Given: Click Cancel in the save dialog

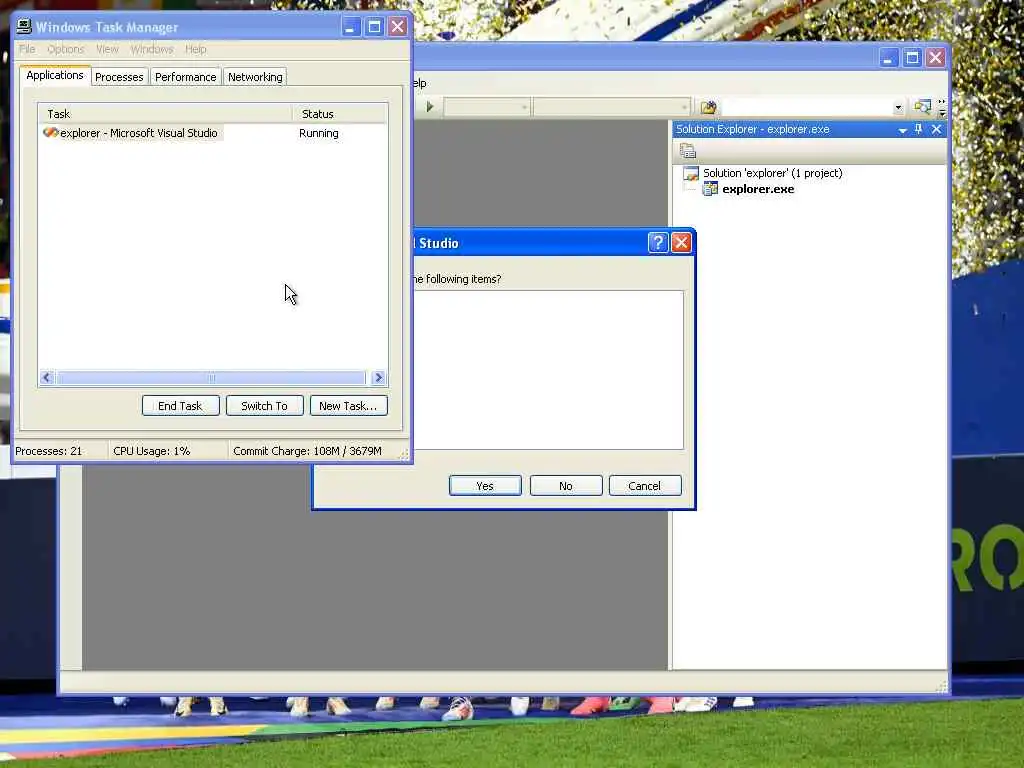Looking at the screenshot, I should tap(645, 486).
